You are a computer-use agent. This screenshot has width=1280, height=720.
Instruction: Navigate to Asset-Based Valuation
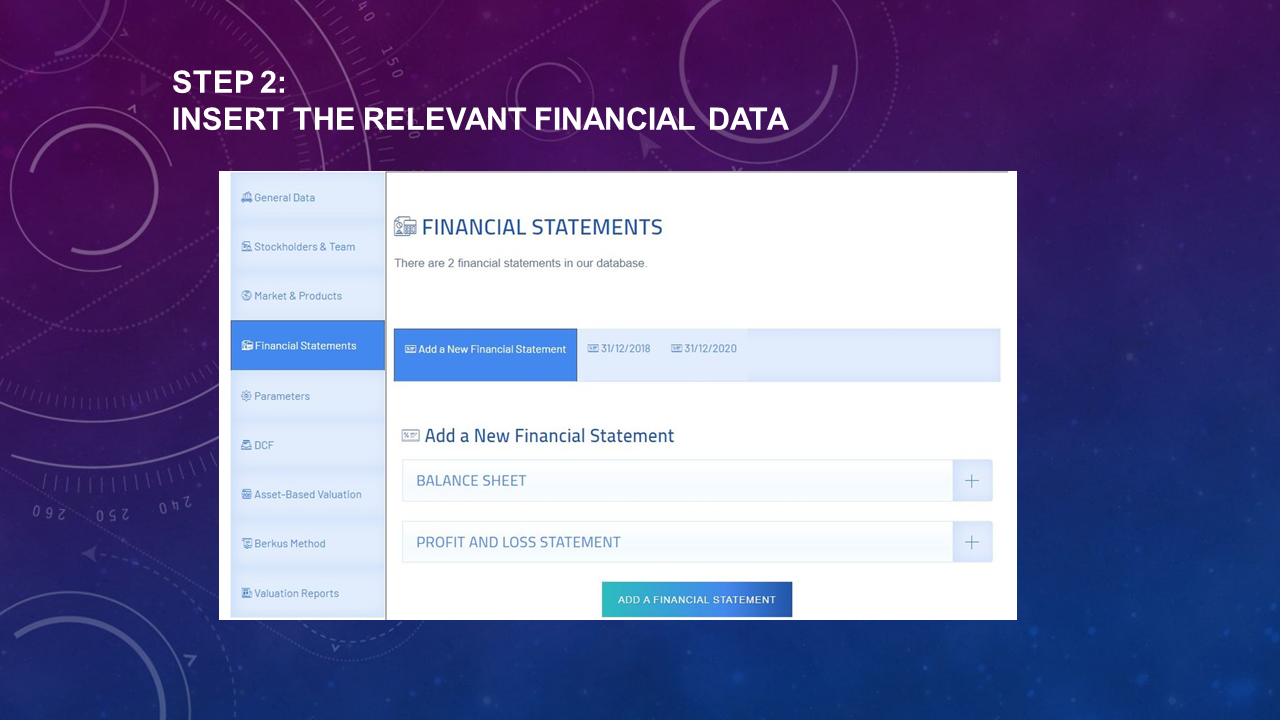point(307,494)
